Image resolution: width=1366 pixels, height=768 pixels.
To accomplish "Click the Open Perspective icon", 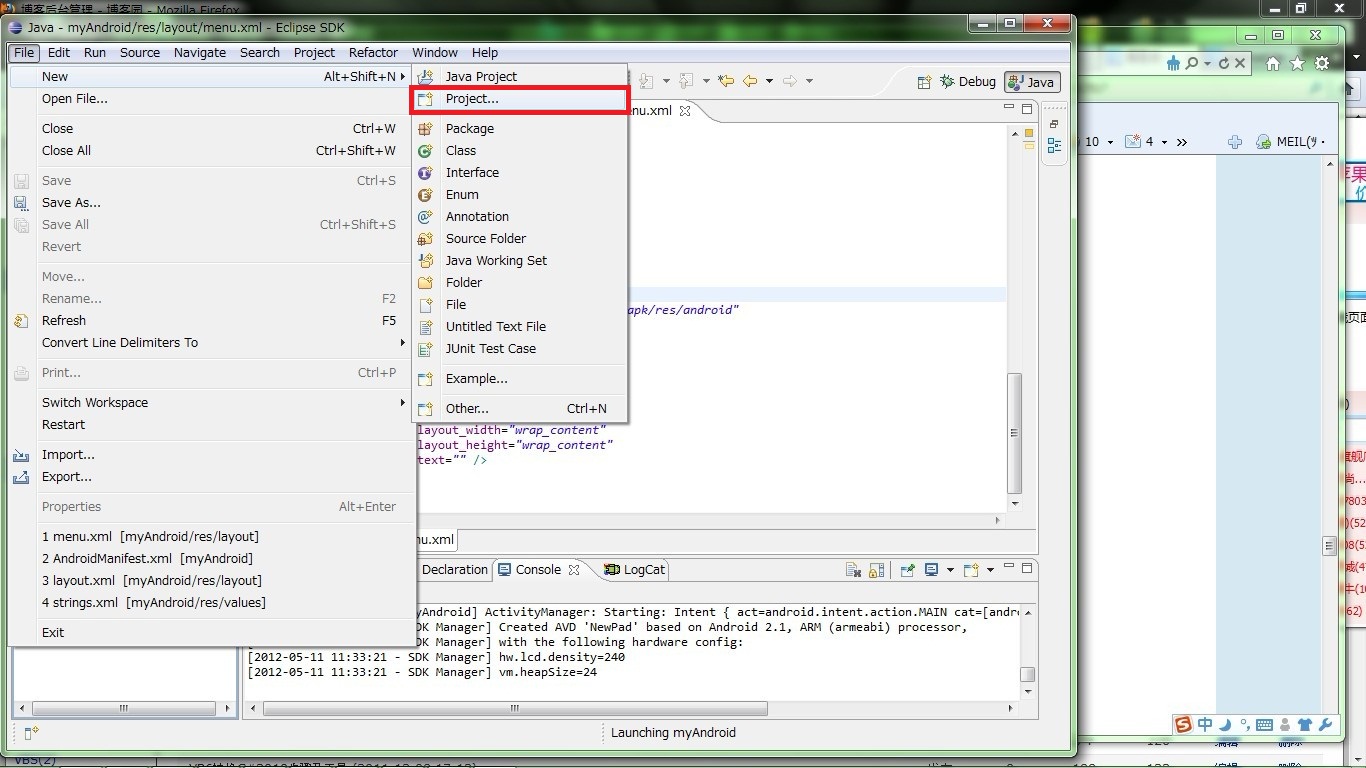I will (x=925, y=82).
